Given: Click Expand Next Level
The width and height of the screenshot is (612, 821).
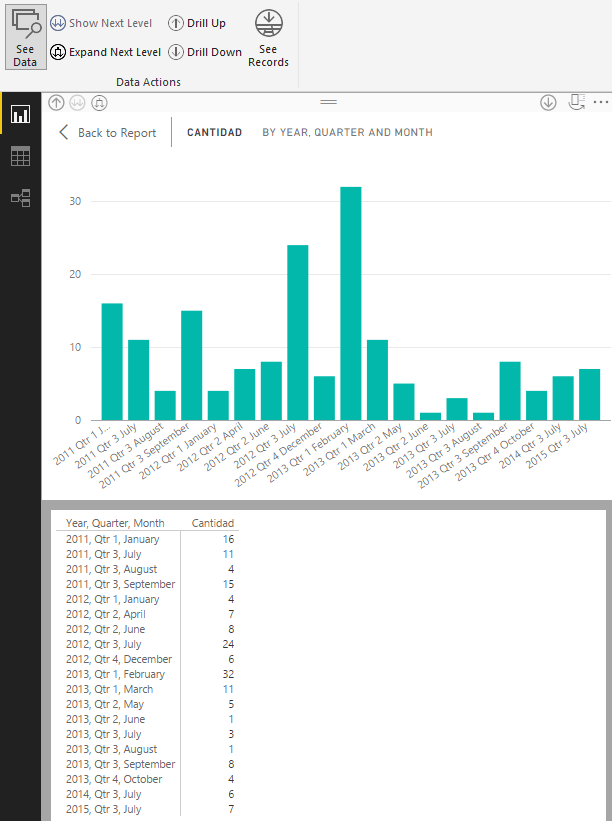Looking at the screenshot, I should tap(105, 52).
